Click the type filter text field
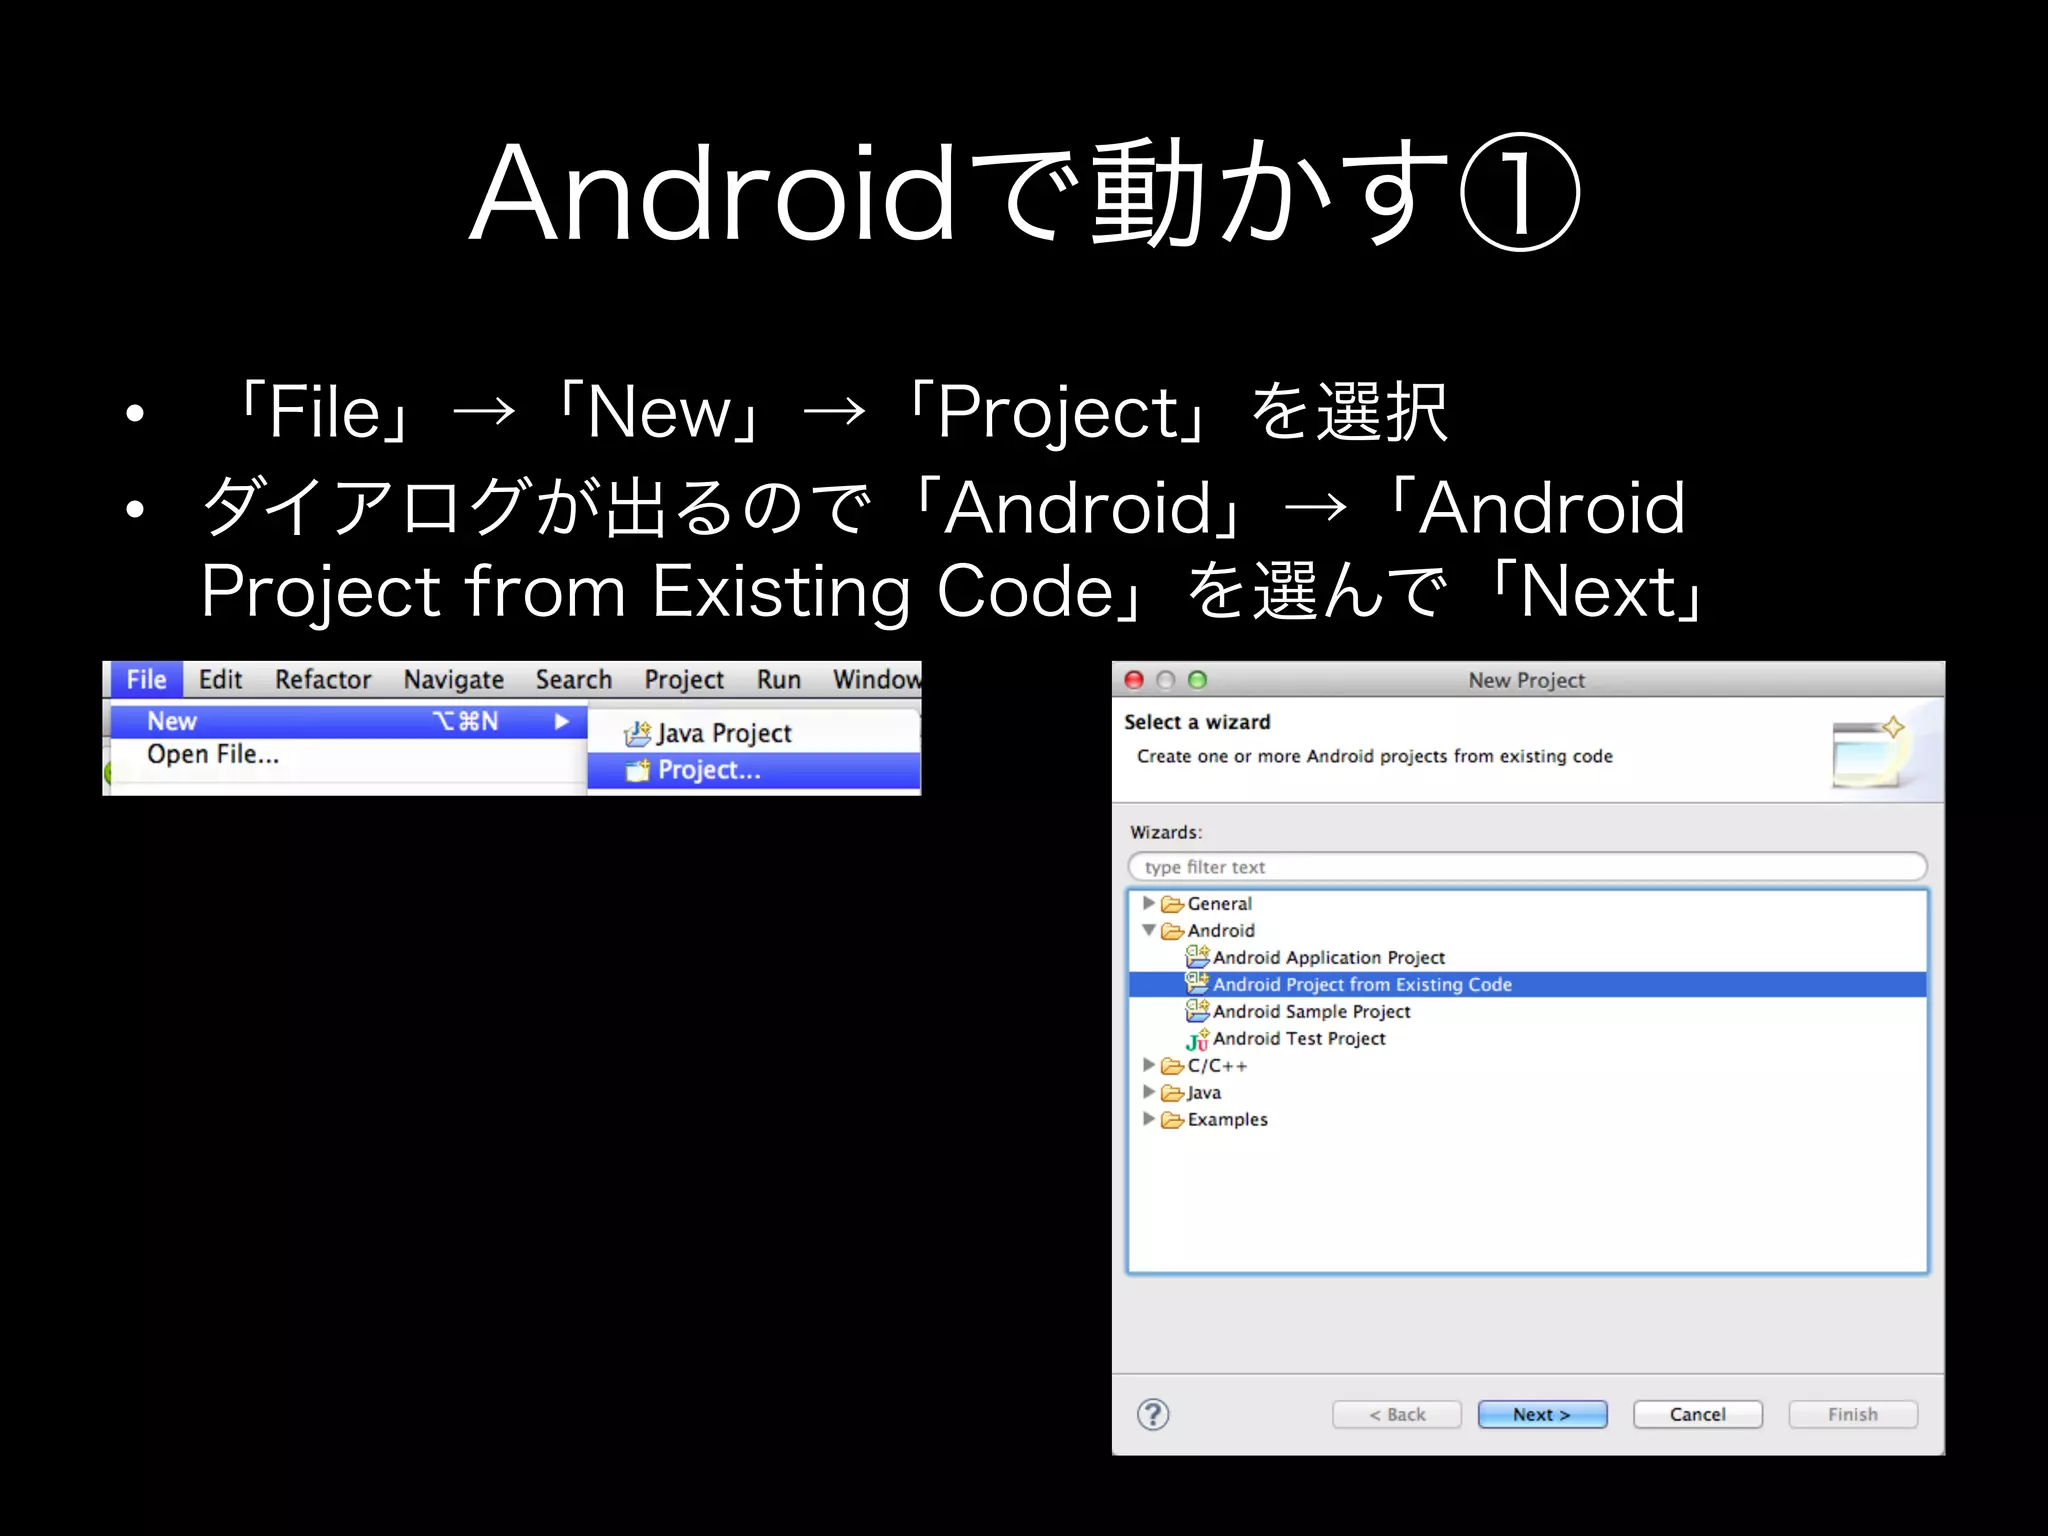This screenshot has width=2048, height=1536. [1527, 867]
